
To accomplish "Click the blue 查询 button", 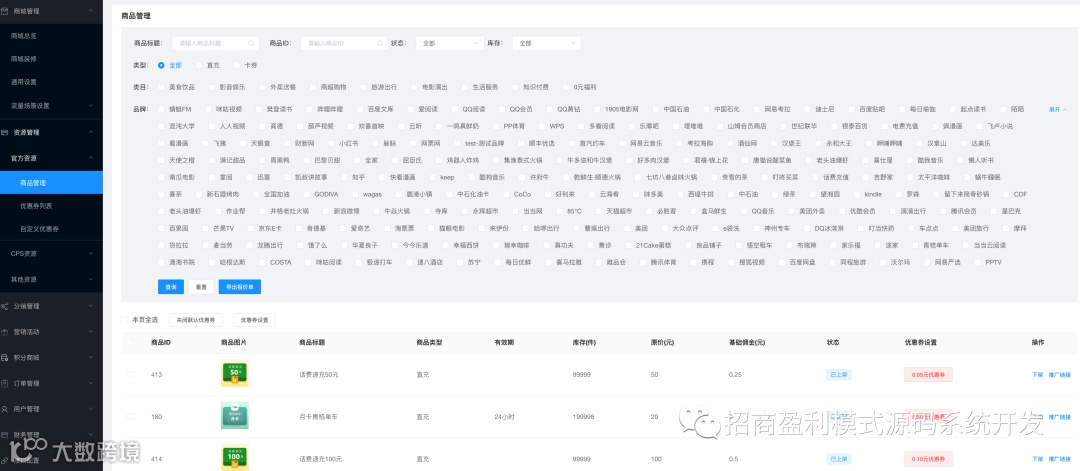I will point(171,287).
